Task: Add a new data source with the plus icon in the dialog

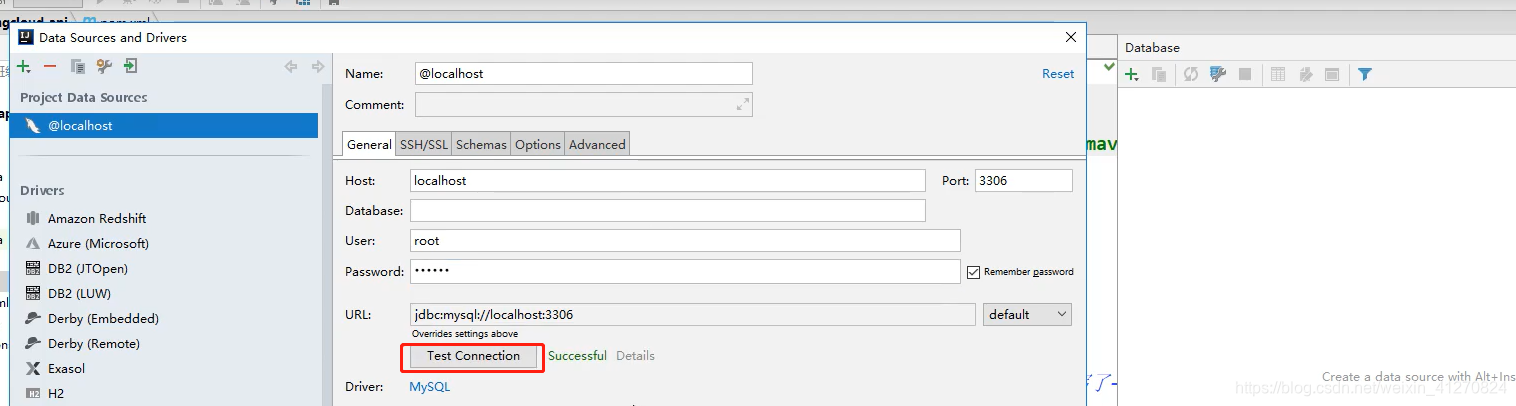Action: [24, 67]
